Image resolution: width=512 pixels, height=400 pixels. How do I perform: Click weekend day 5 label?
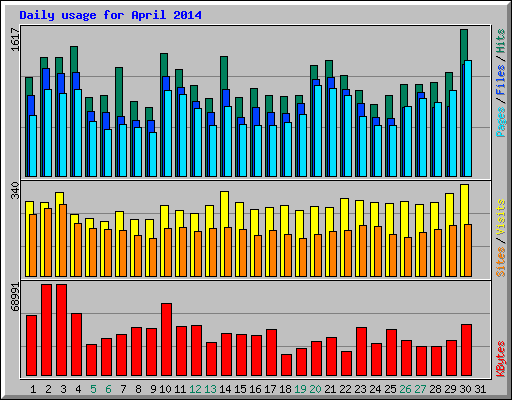[93, 389]
